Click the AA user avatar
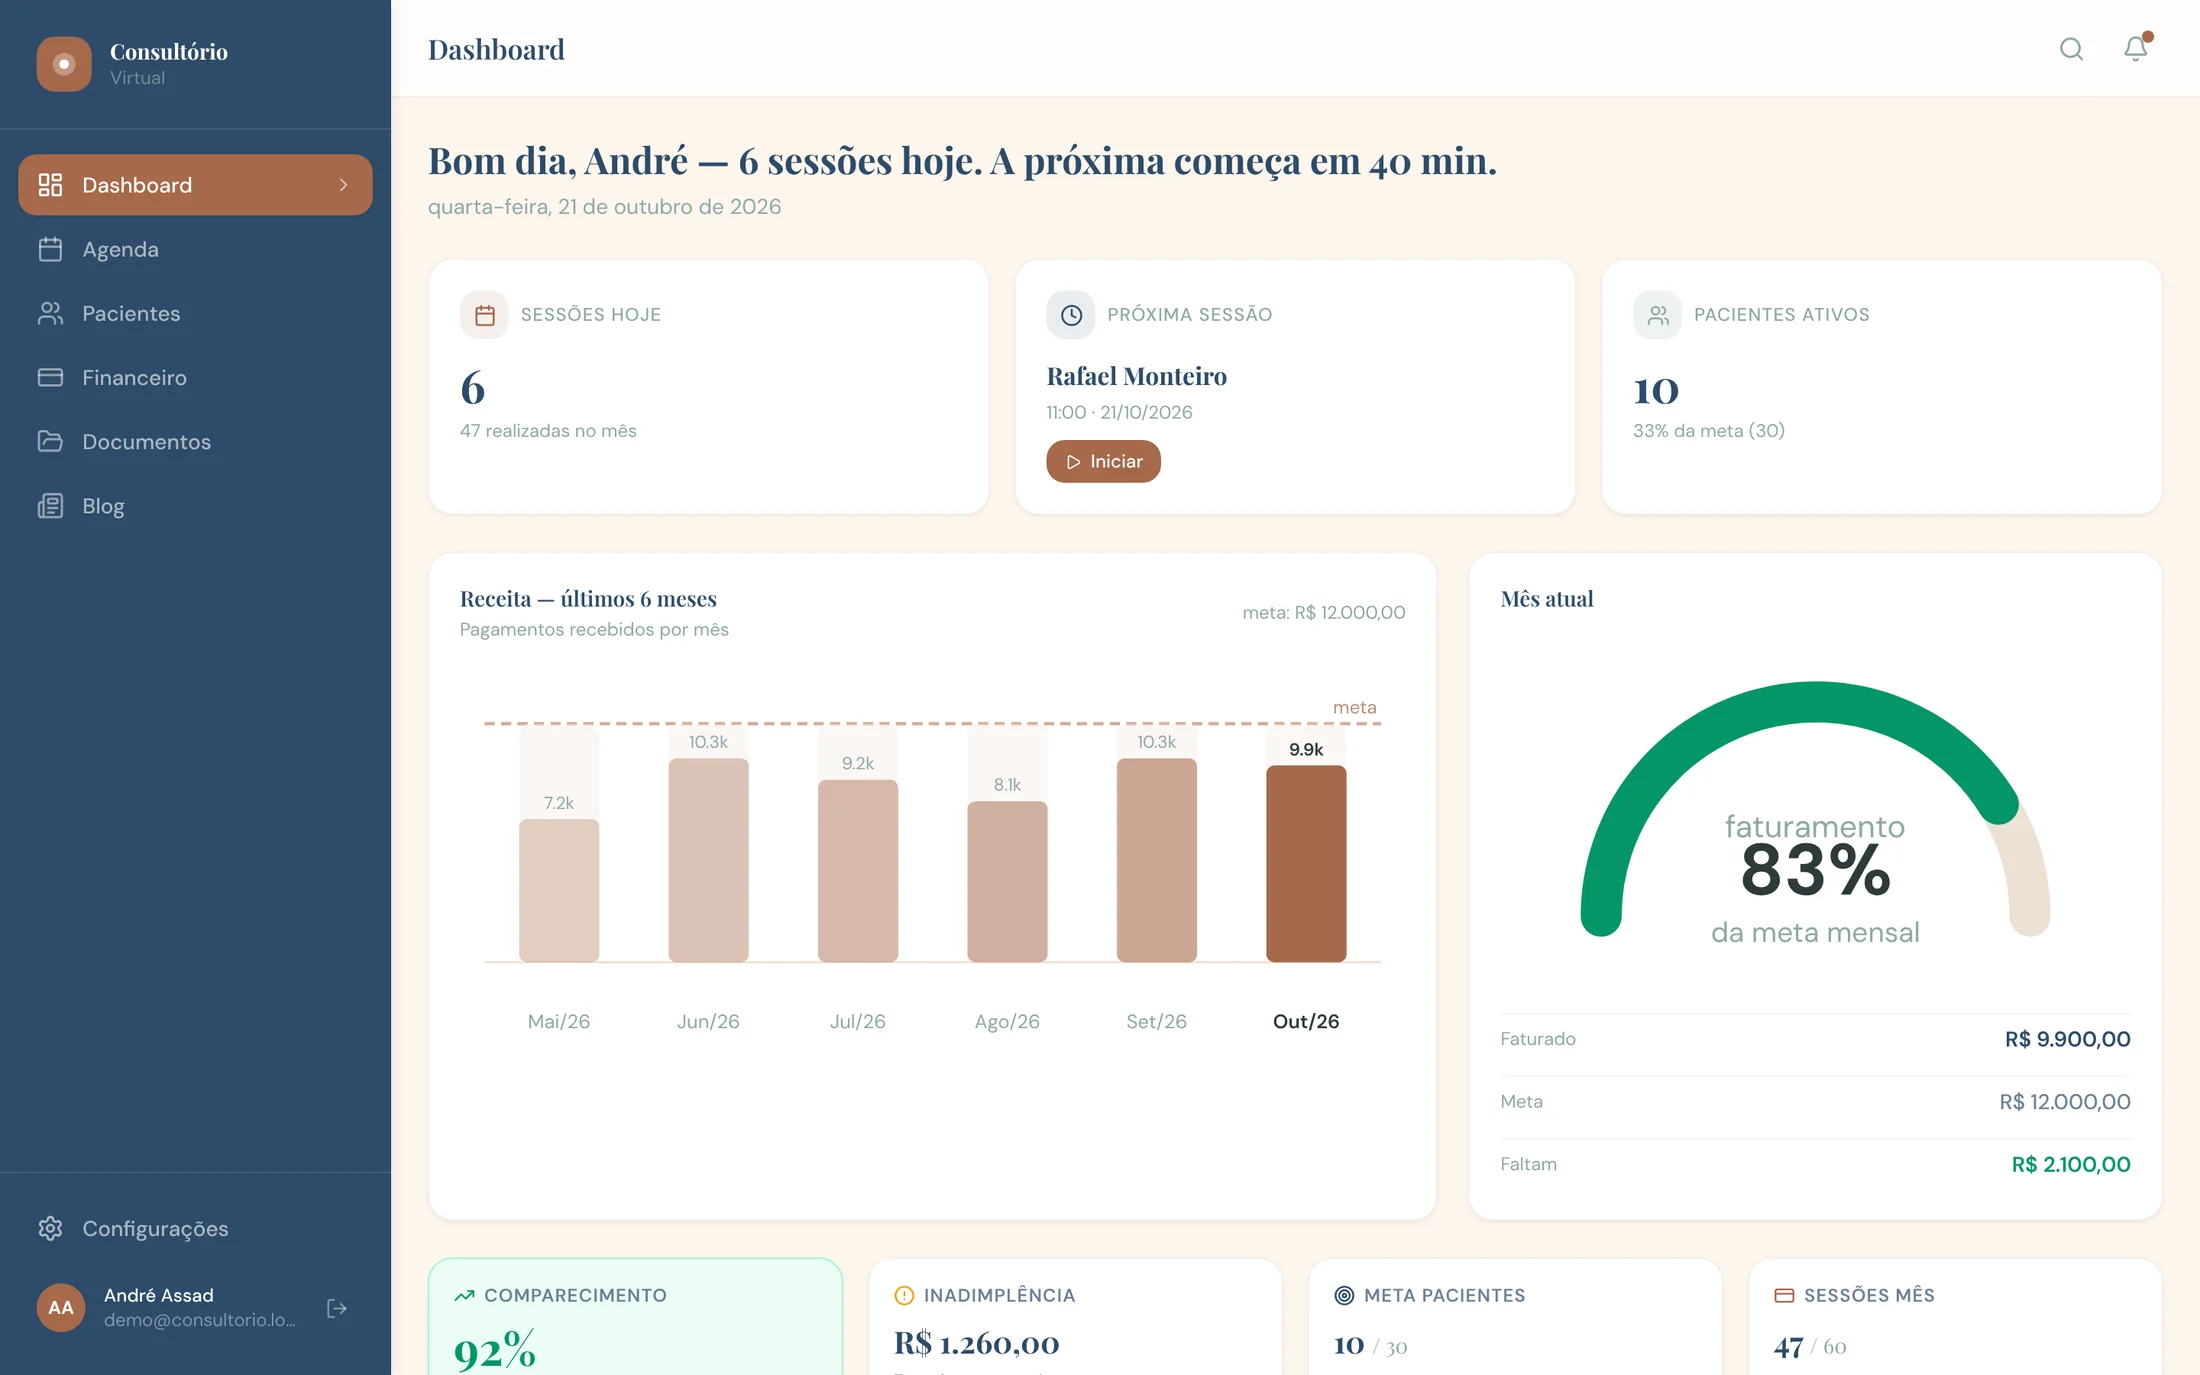The height and width of the screenshot is (1375, 2200). tap(61, 1308)
